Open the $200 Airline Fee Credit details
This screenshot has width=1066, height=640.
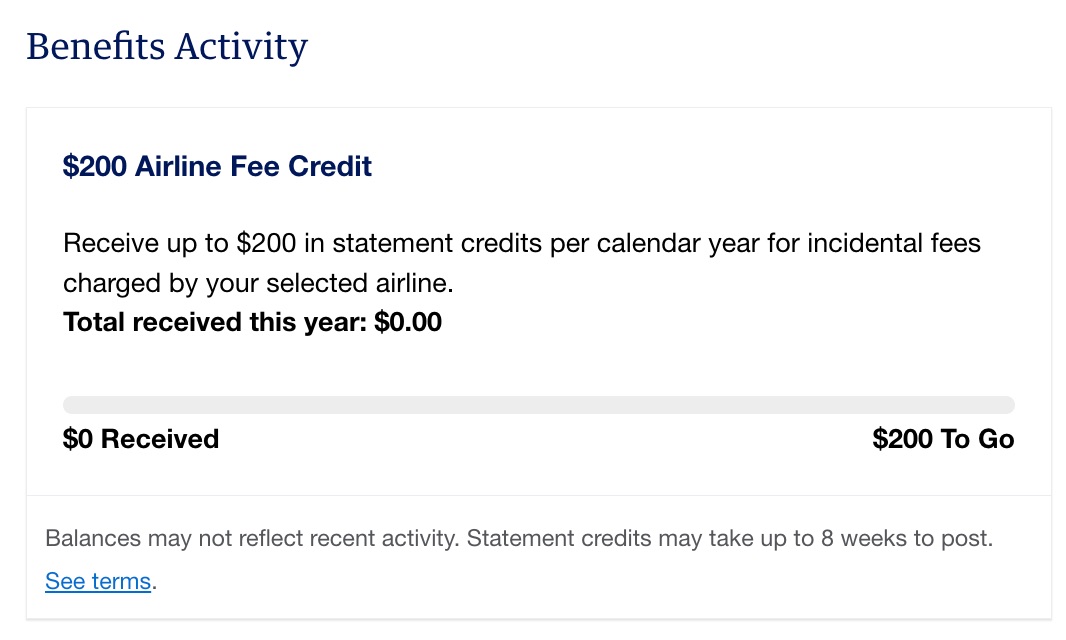[218, 166]
